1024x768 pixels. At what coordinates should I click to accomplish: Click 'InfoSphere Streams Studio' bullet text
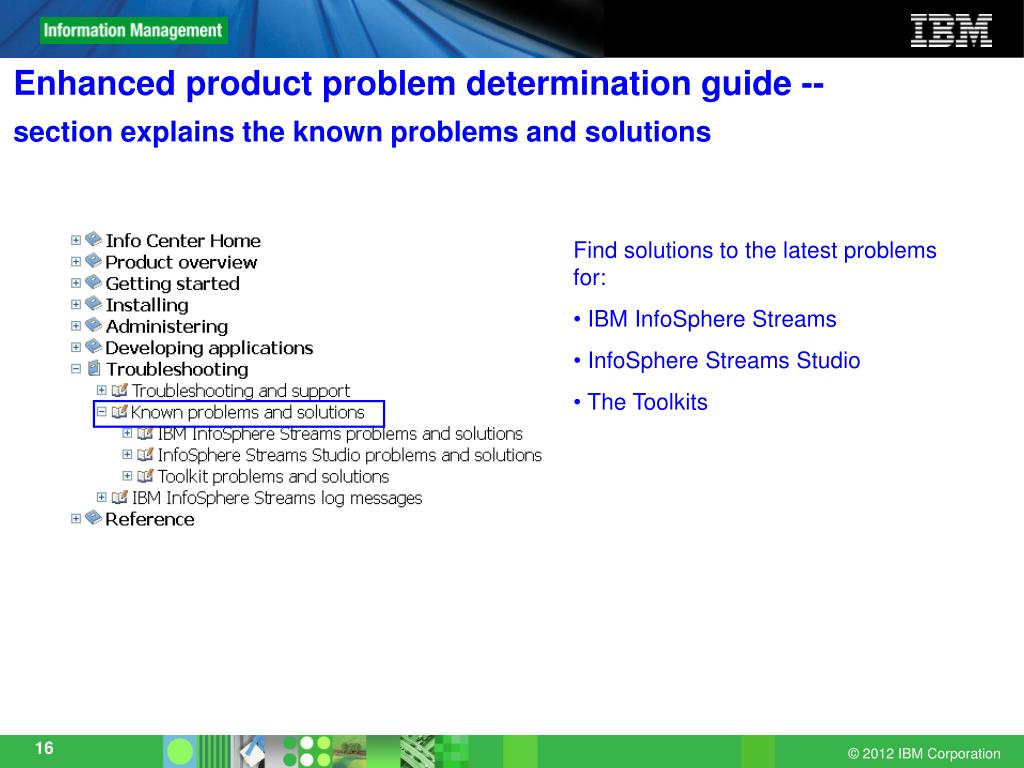[x=724, y=360]
